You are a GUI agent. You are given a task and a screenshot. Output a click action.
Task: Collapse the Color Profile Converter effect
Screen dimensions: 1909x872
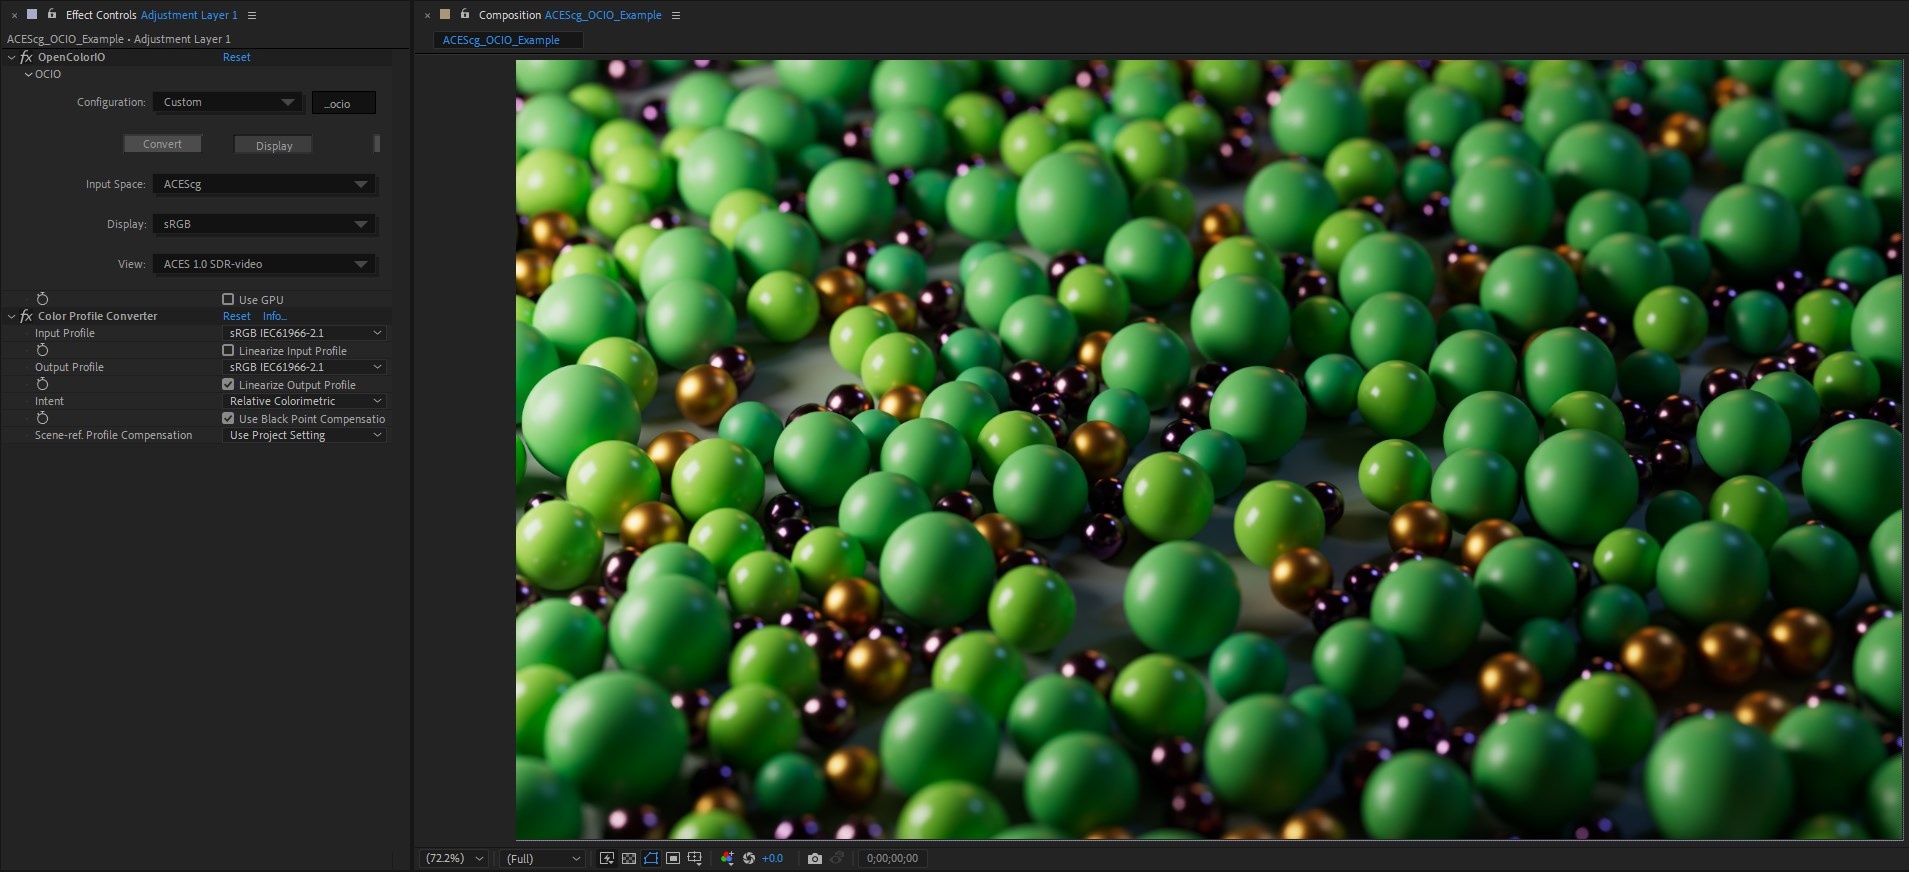pos(12,316)
